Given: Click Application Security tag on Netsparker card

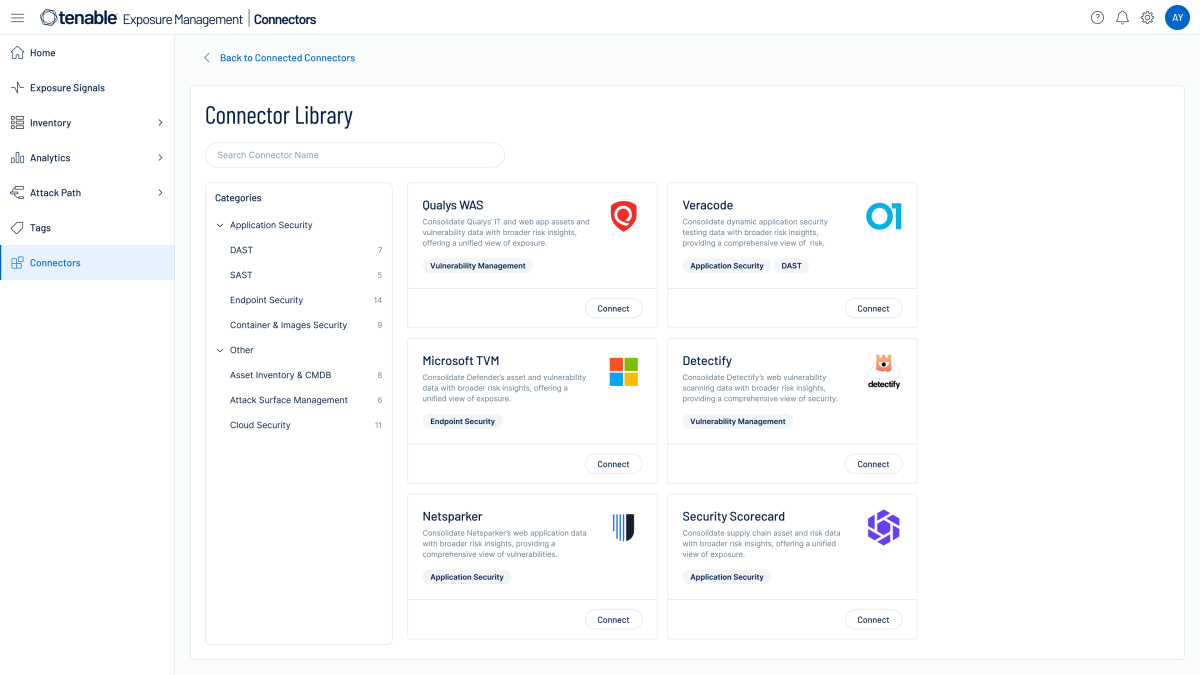Looking at the screenshot, I should [467, 577].
